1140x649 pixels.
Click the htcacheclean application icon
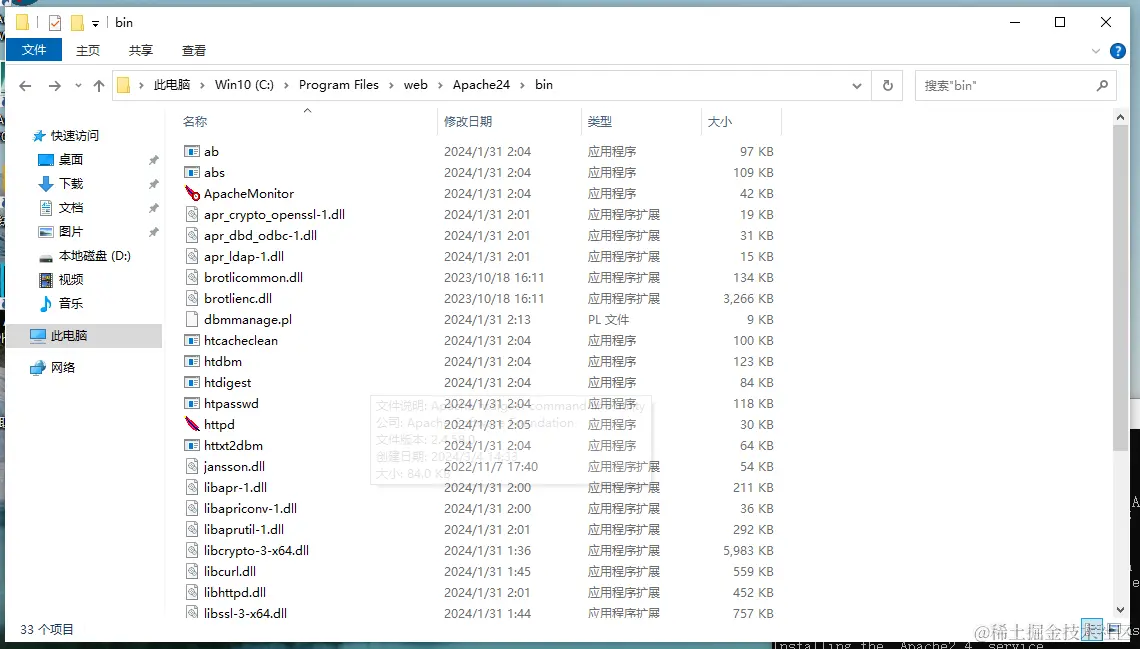[192, 340]
